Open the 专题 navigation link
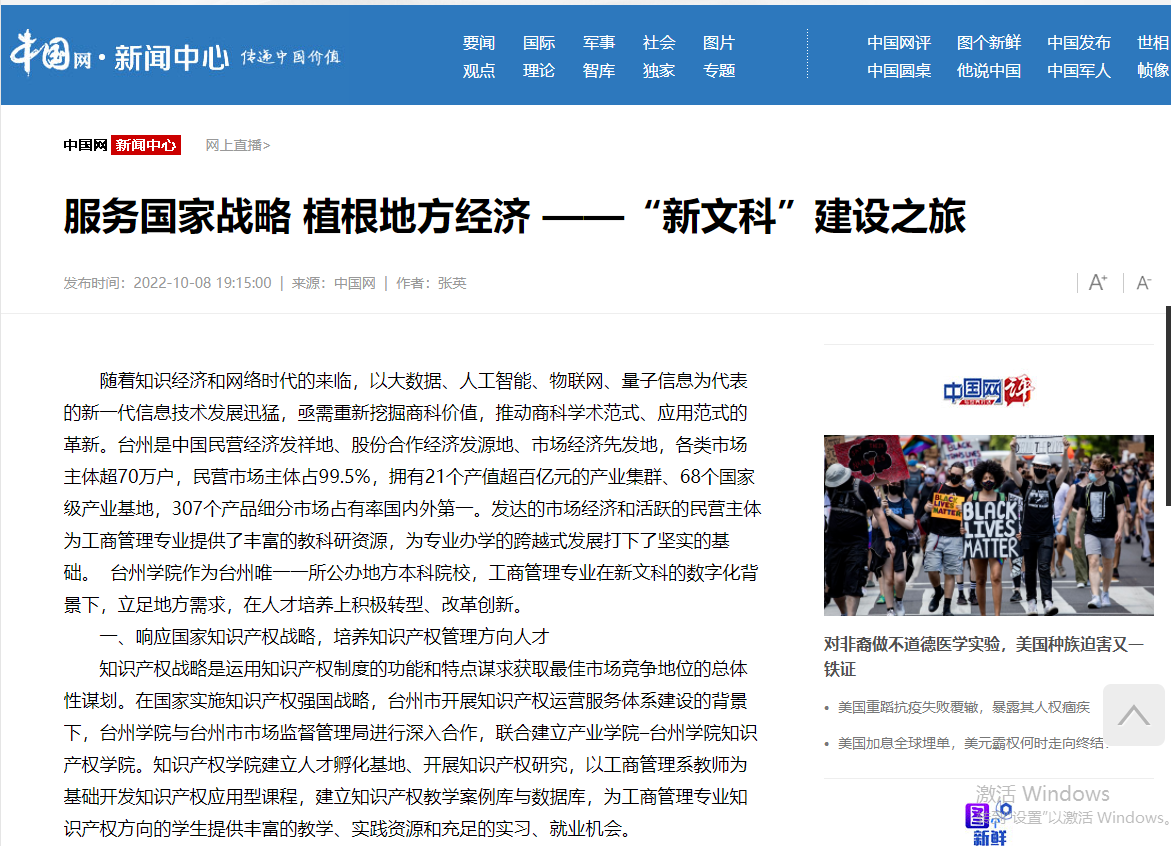This screenshot has height=846, width=1171. [x=719, y=71]
